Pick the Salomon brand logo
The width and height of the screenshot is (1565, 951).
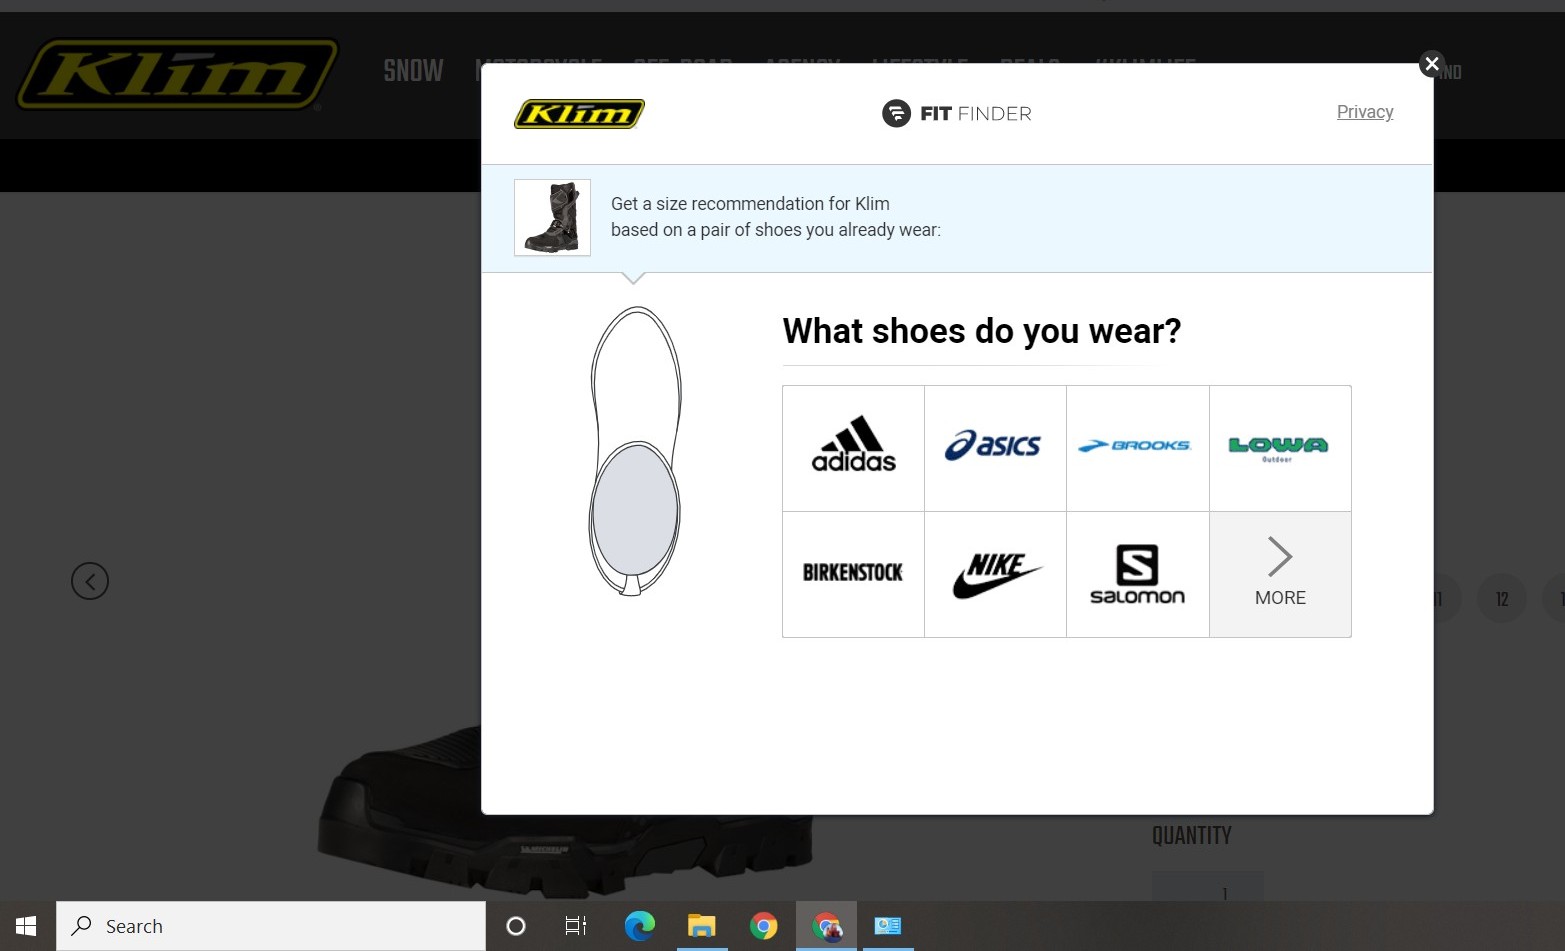(x=1136, y=574)
